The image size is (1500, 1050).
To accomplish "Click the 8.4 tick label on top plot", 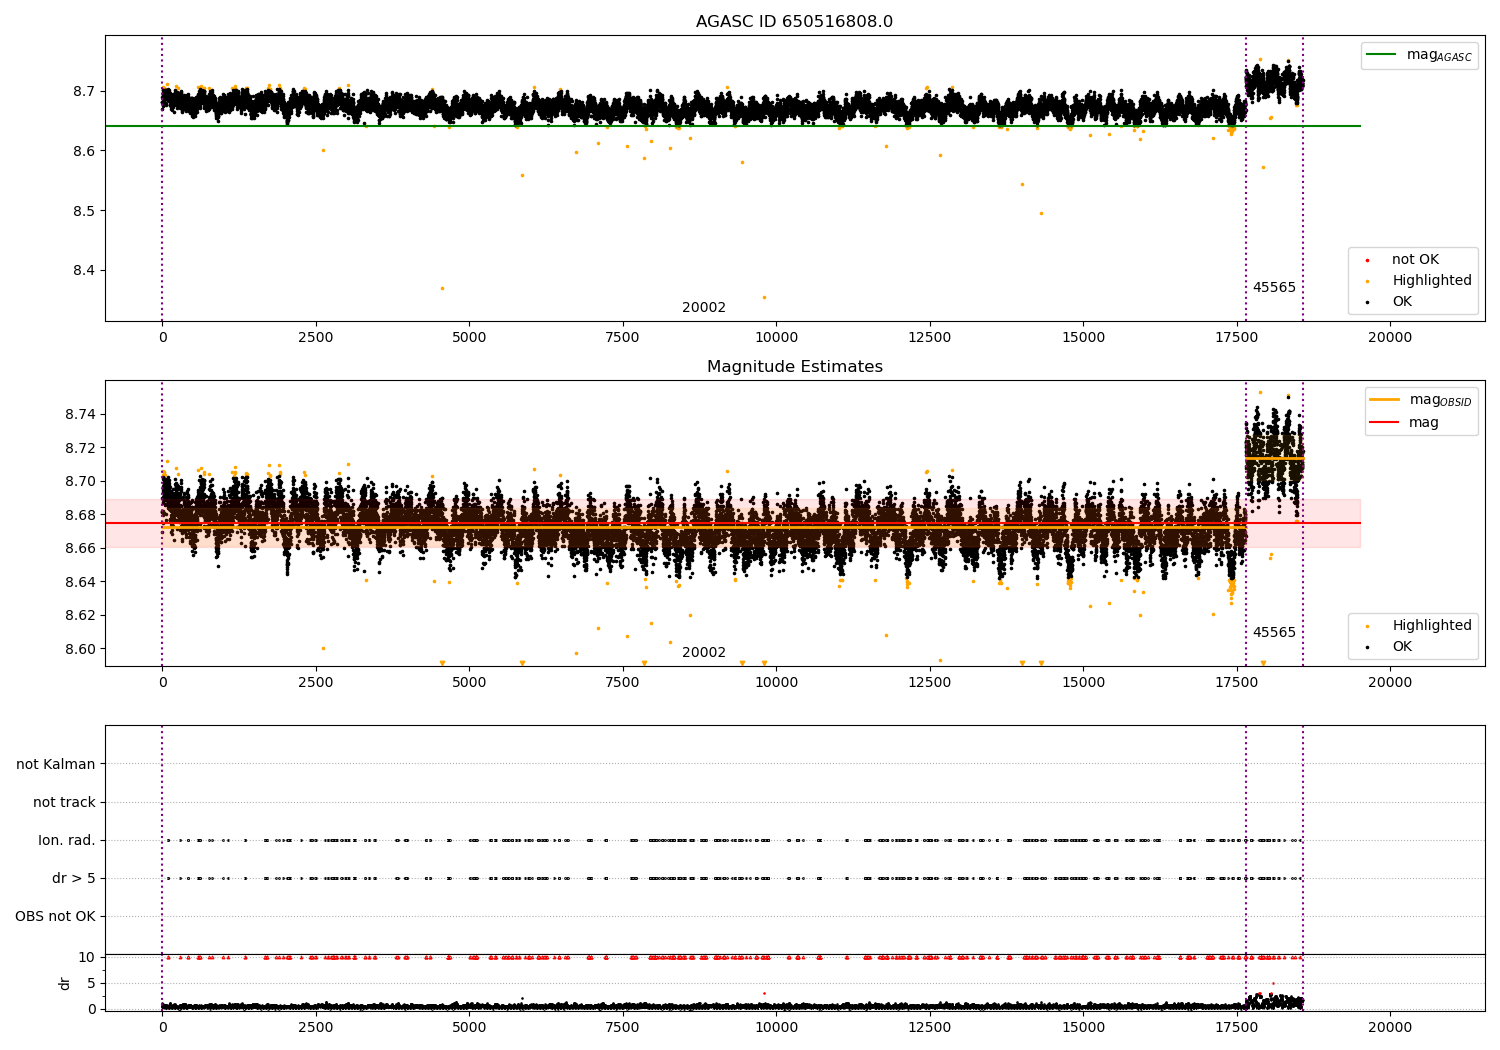I will [x=83, y=271].
